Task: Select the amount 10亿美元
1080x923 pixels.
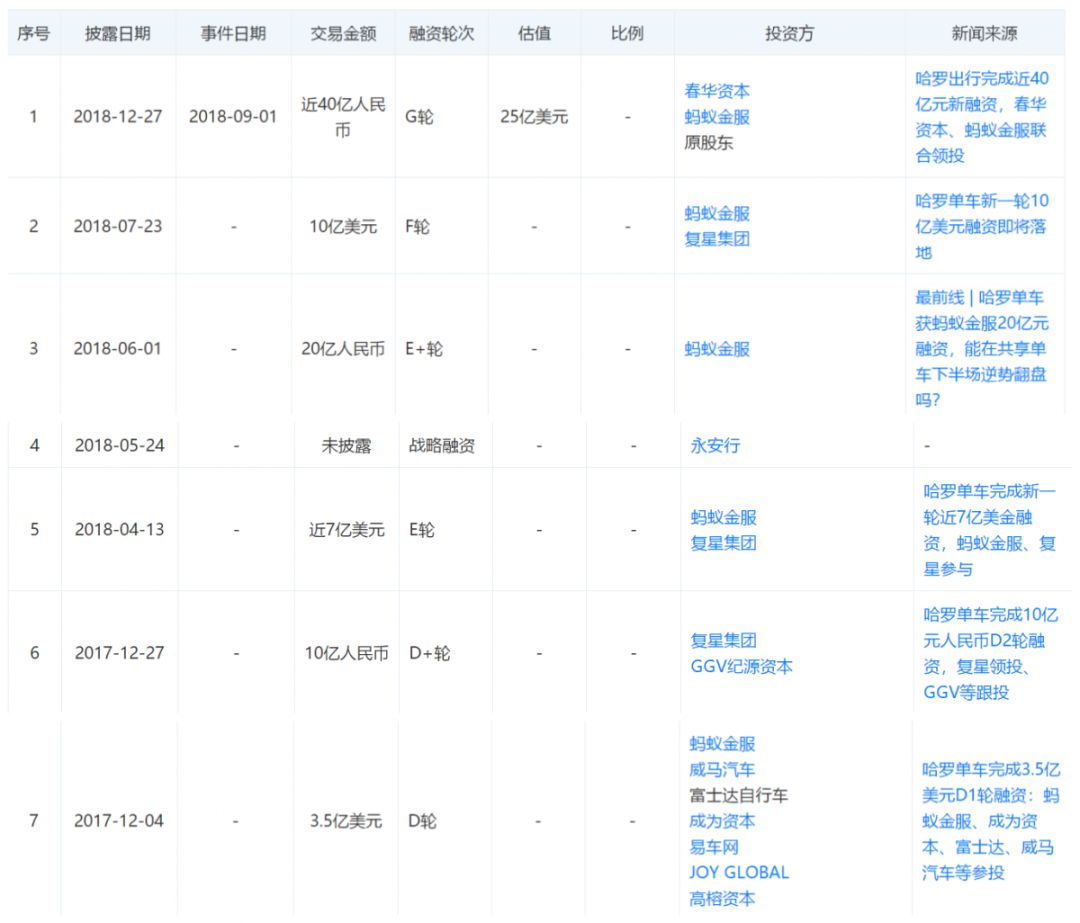Action: point(343,227)
